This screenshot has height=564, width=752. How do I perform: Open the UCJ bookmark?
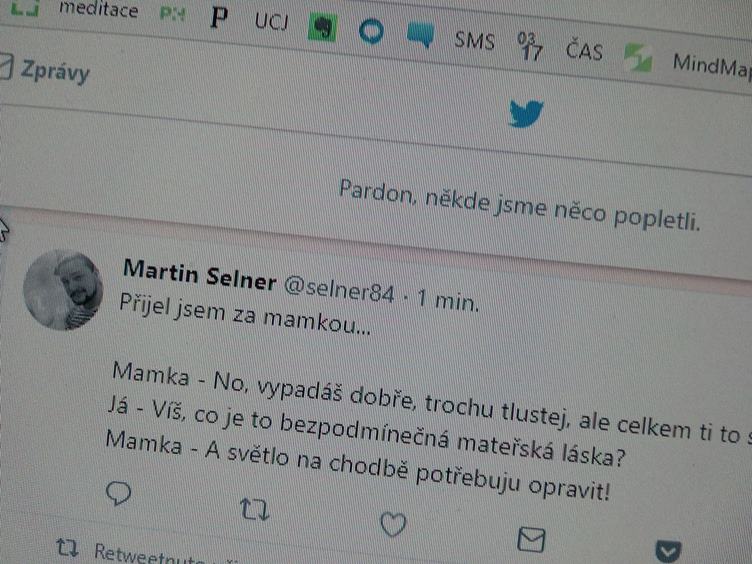click(271, 22)
